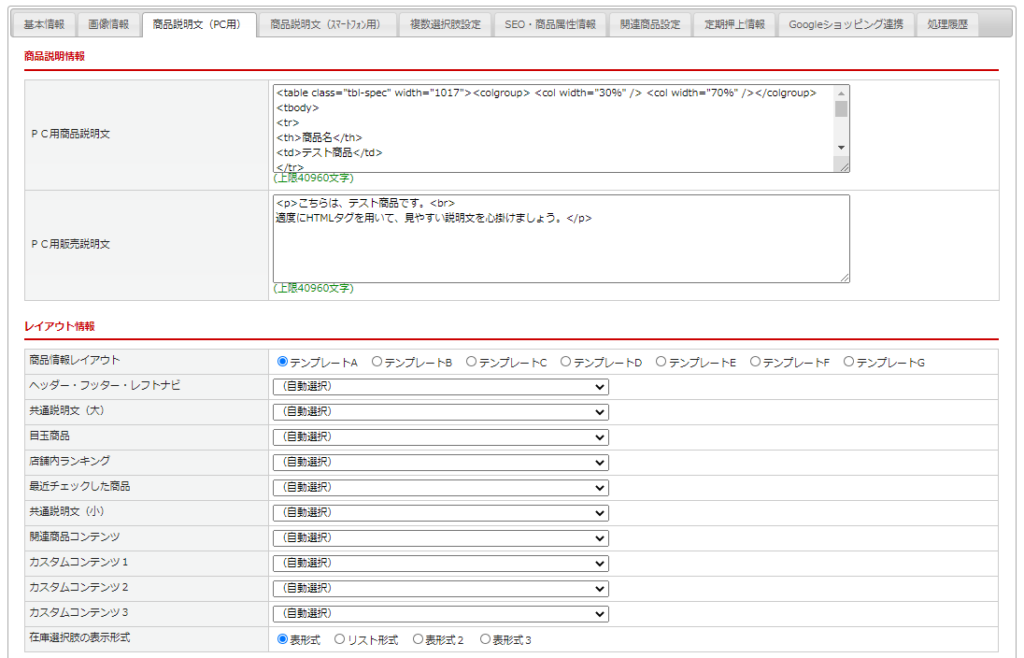Image resolution: width=1024 pixels, height=658 pixels.
Task: Open the 複数選択肢設定 tab
Action: 445,24
